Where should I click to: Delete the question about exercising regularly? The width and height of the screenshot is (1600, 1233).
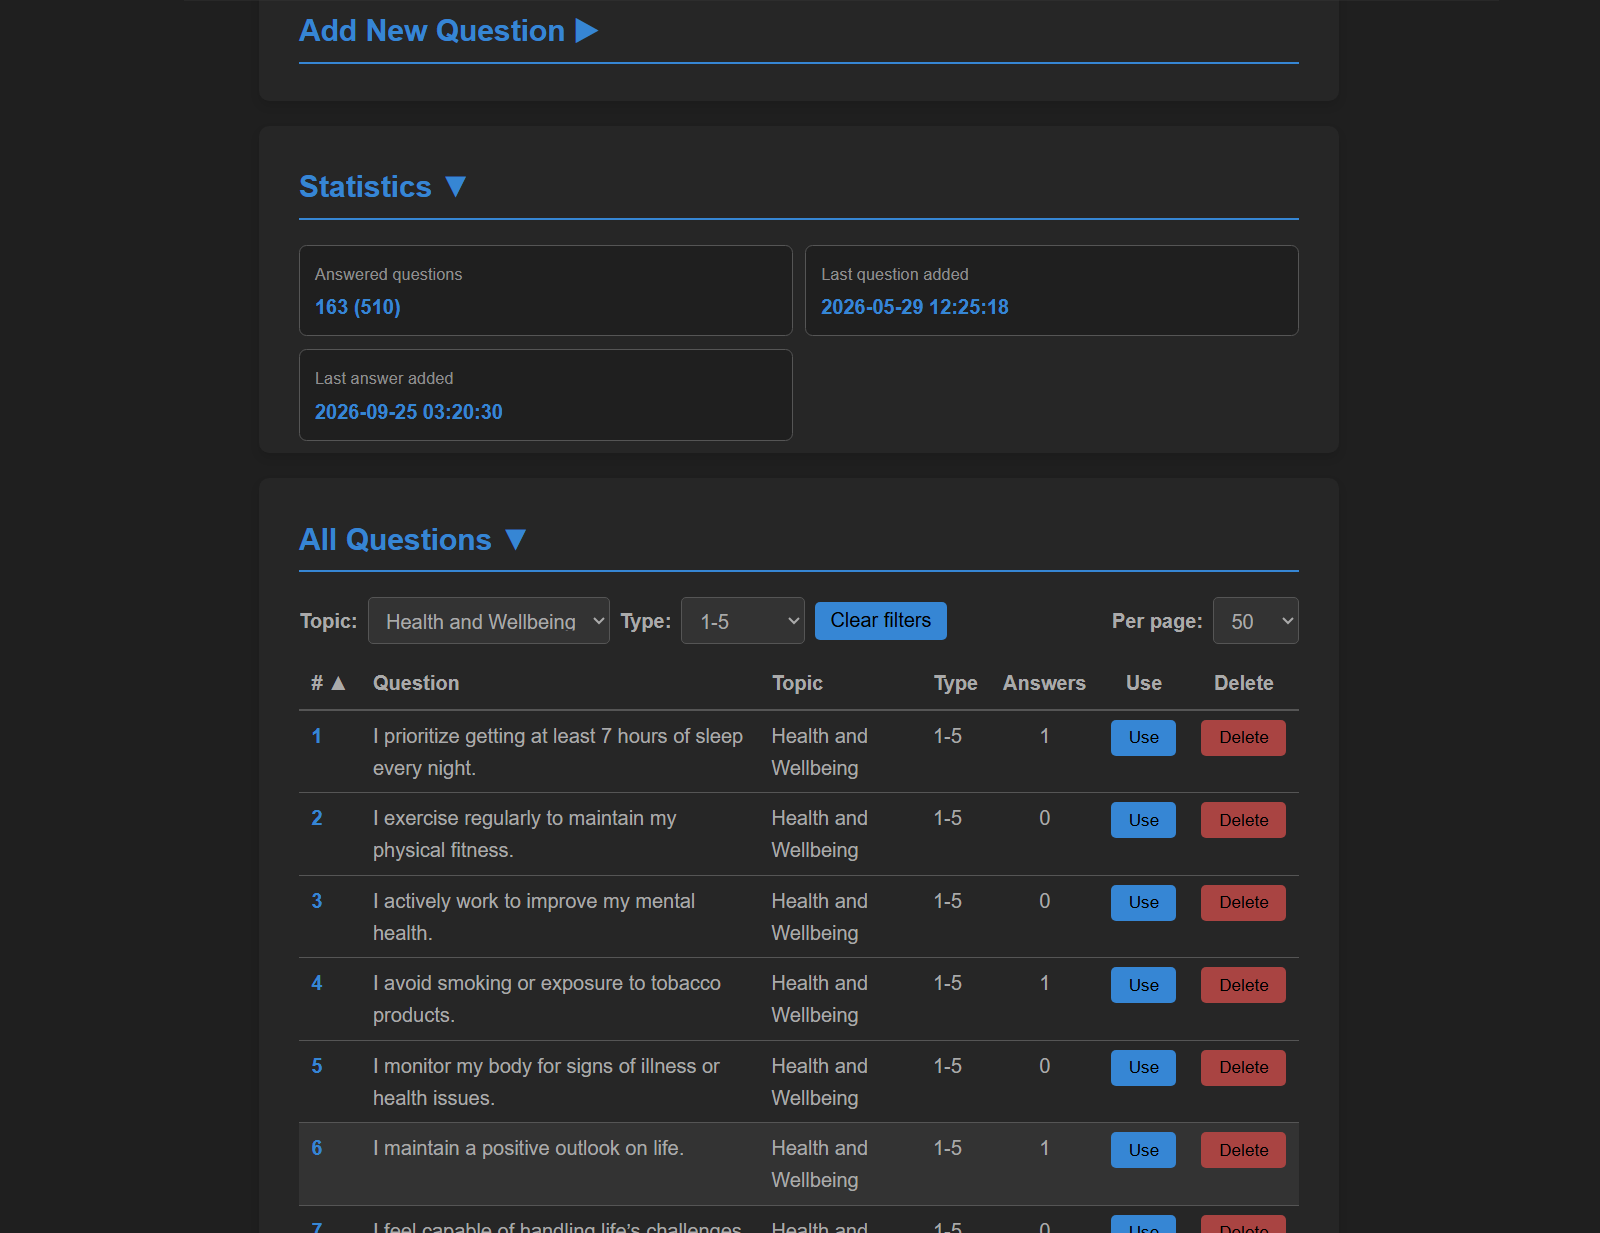[x=1243, y=820]
